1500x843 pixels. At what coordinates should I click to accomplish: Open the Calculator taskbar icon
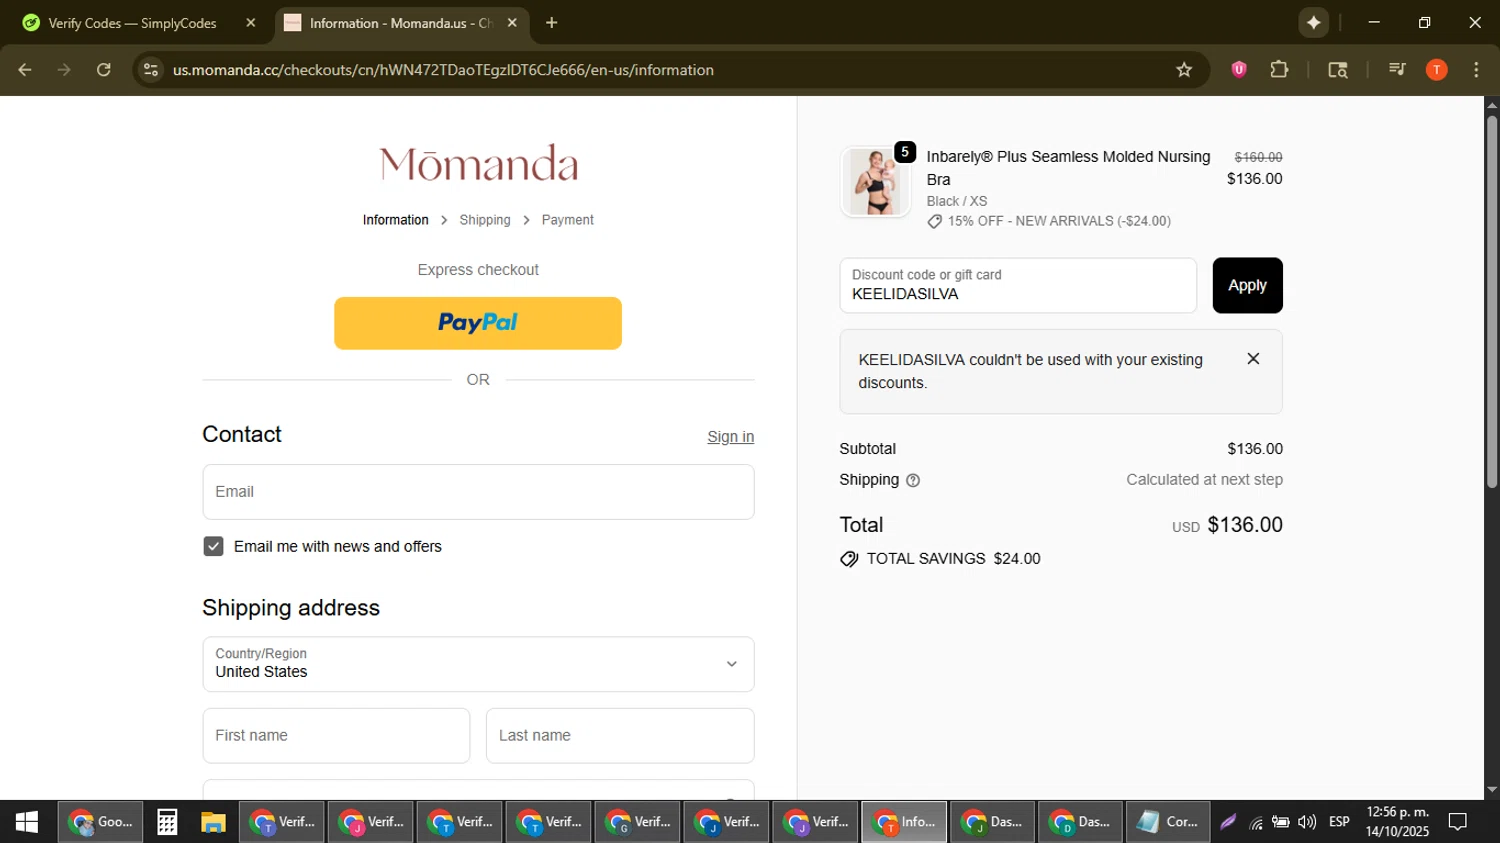(167, 822)
